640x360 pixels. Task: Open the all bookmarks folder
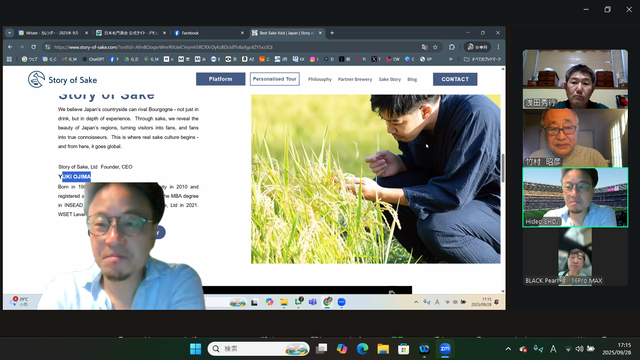click(x=482, y=59)
